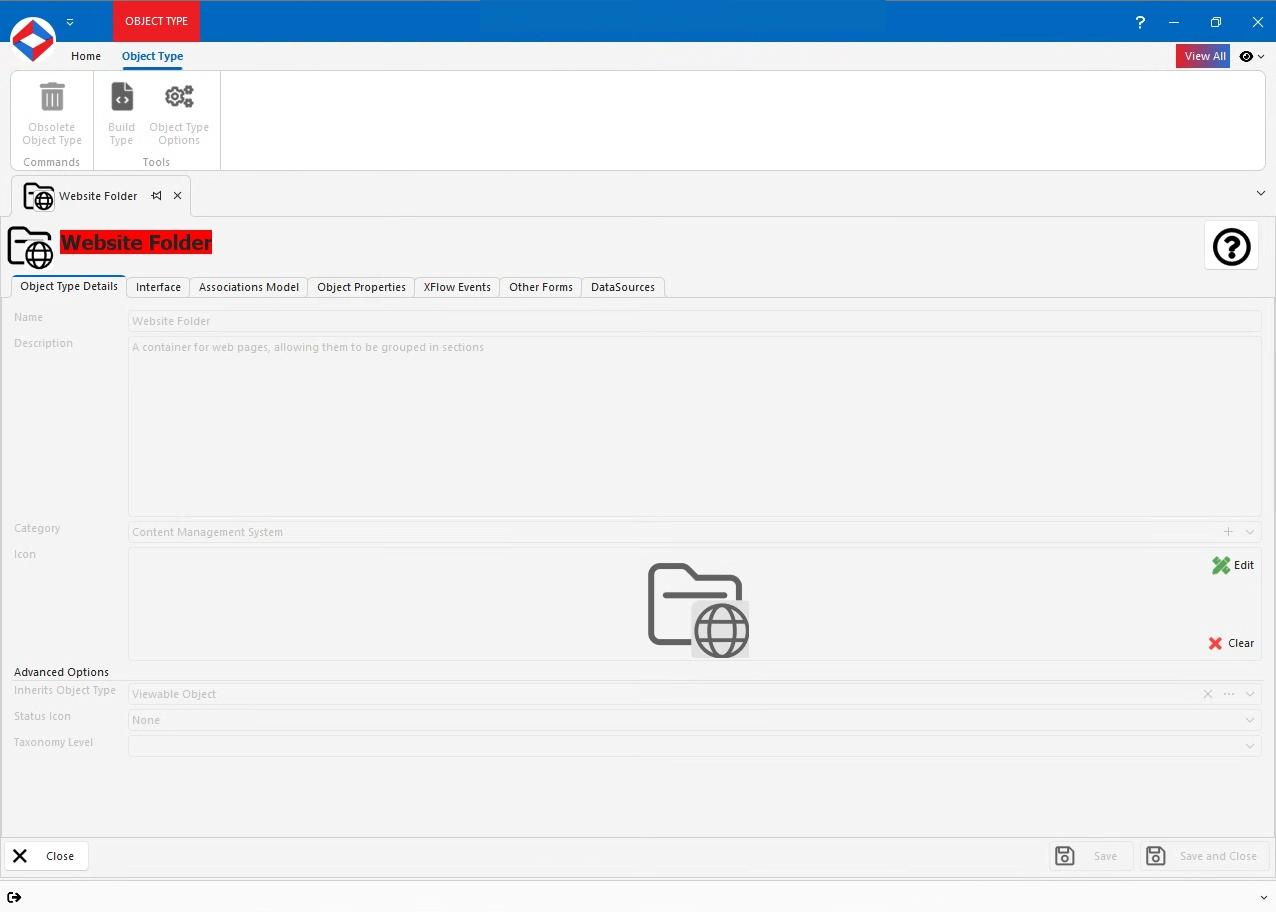Expand the Taxonomy Level dropdown
Screen dimensions: 1276x912
coord(1249,745)
